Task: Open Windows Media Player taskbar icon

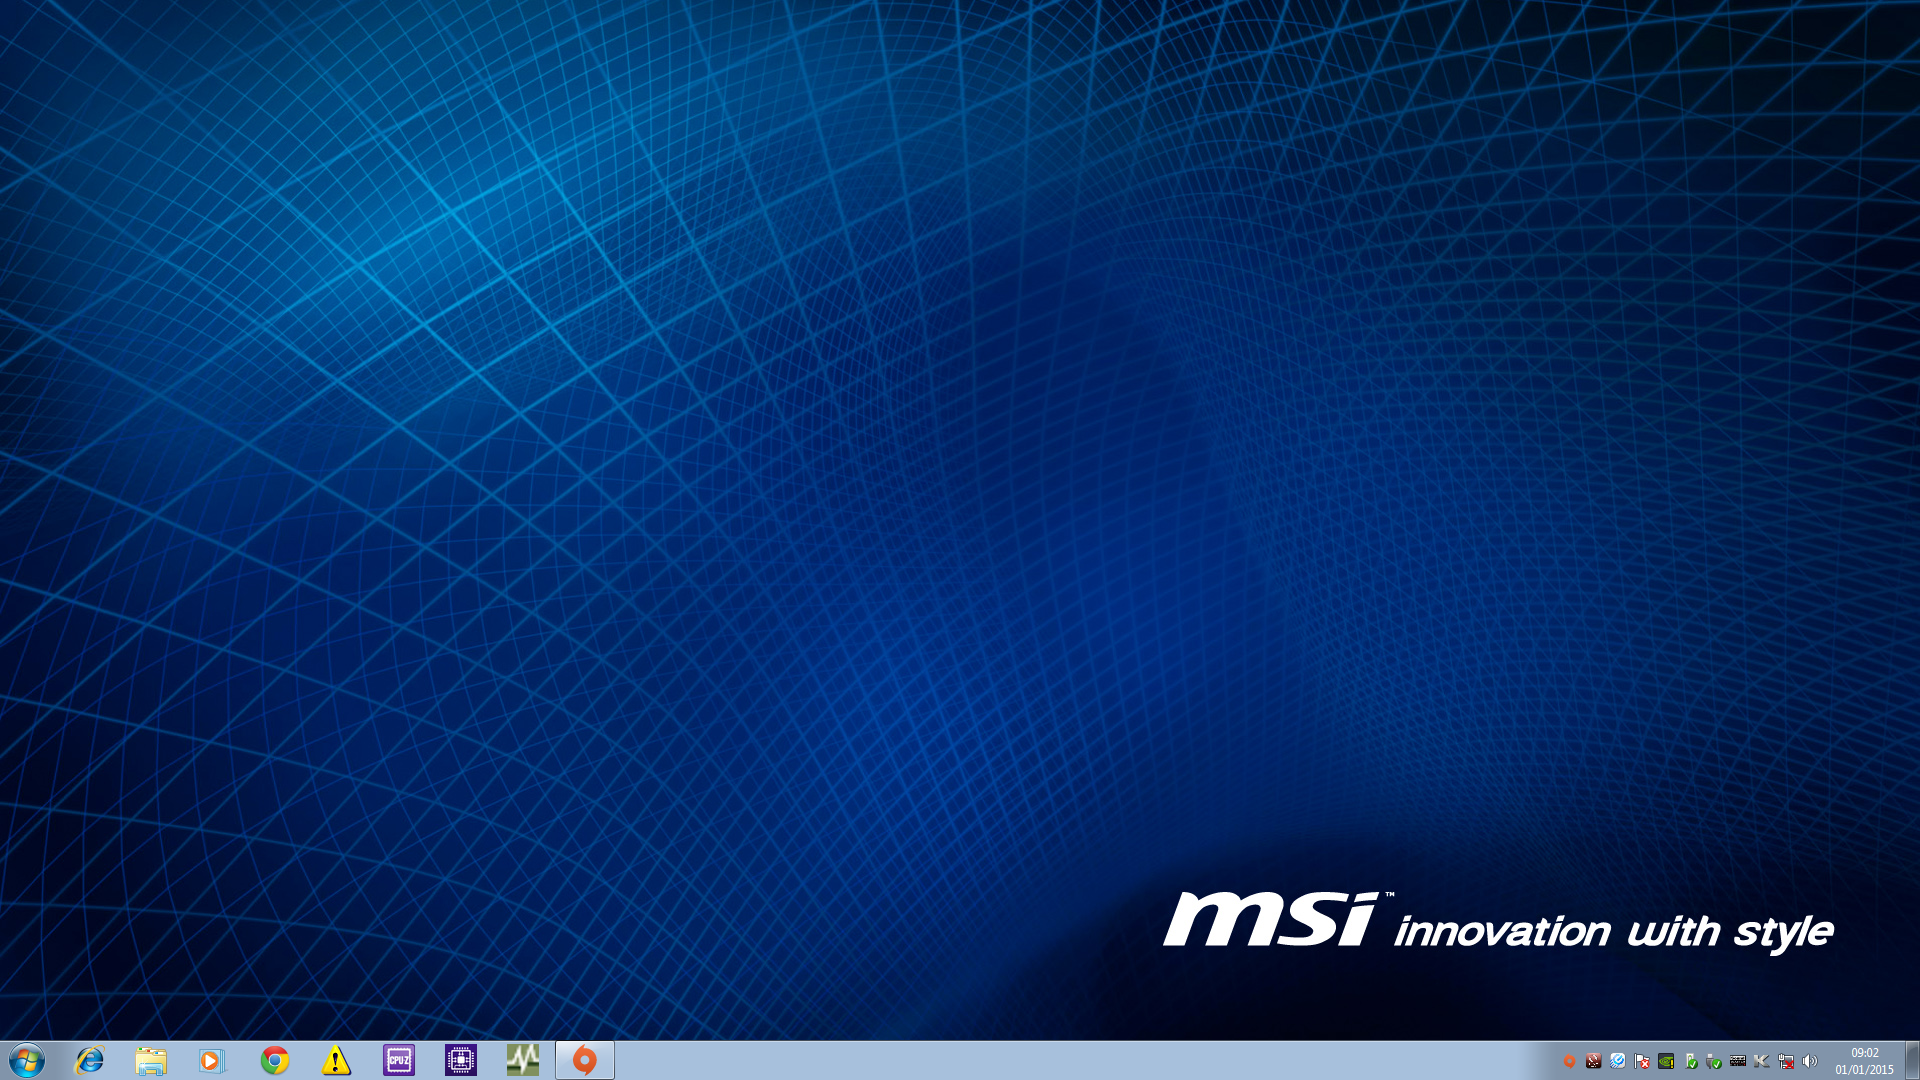Action: (x=212, y=1060)
